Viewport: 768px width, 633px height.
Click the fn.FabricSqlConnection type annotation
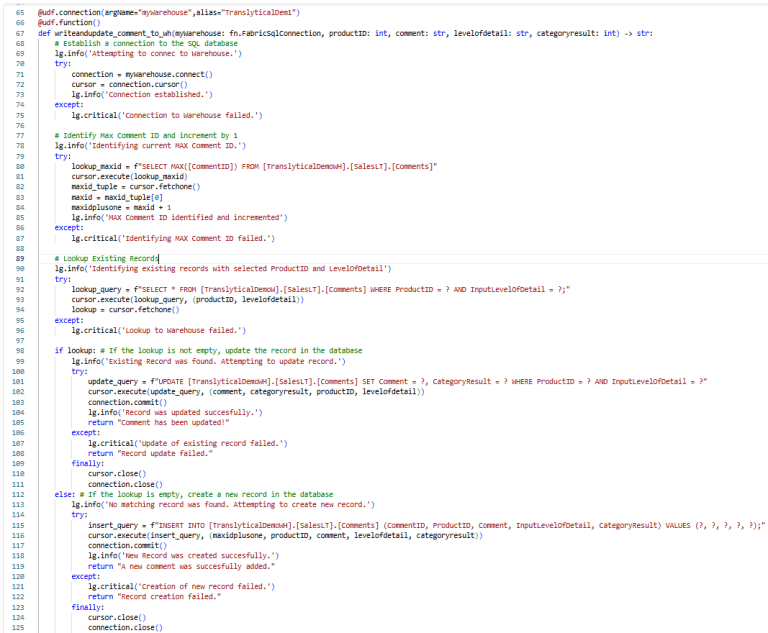[x=275, y=33]
